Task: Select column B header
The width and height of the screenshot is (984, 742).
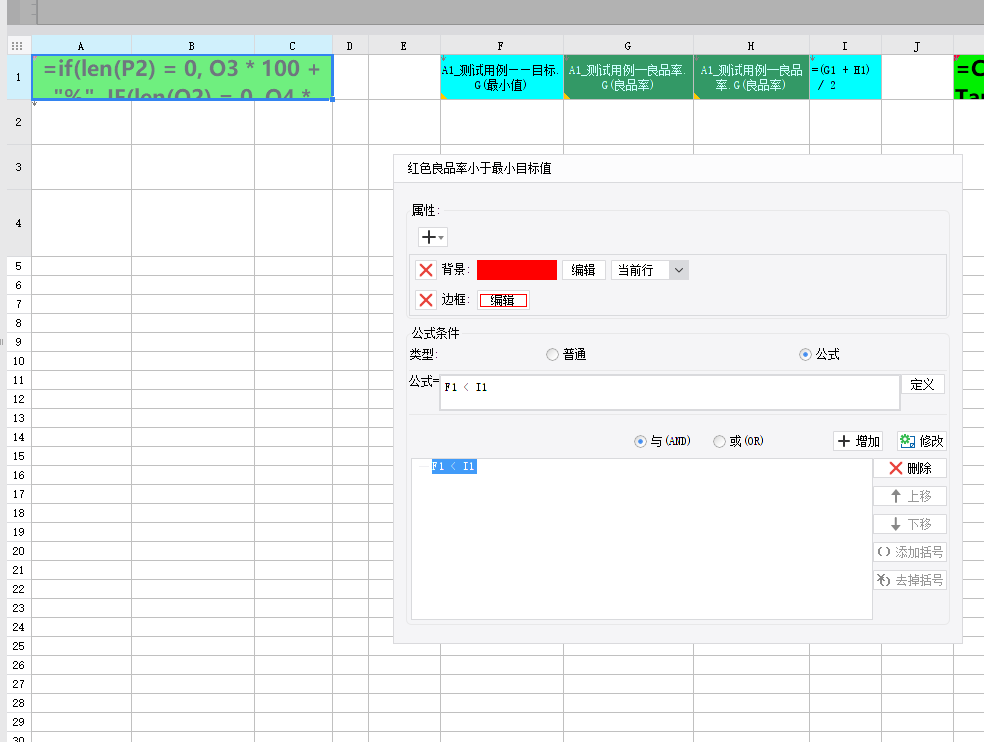Action: click(x=192, y=46)
